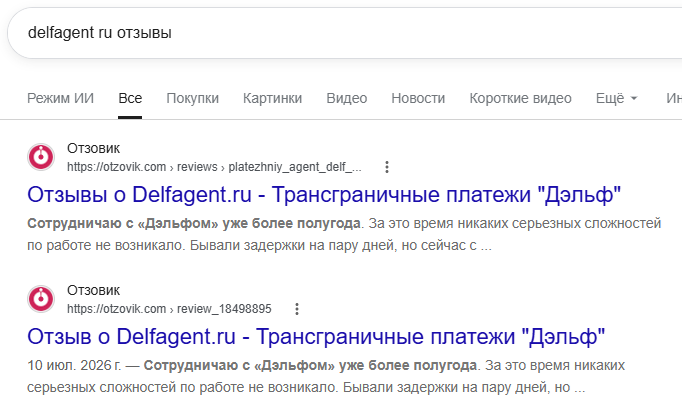Viewport: 682px width, 405px height.
Task: Open 'Отзыв о Delfagent.ru' result link
Action: [316, 336]
